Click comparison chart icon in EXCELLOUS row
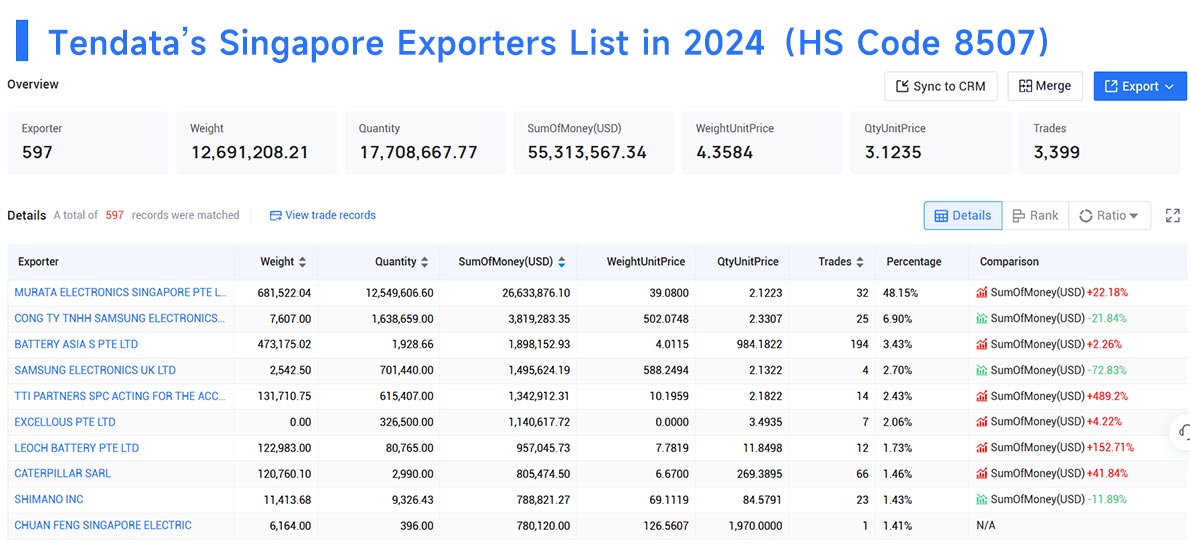This screenshot has height=552, width=1190. coord(982,421)
